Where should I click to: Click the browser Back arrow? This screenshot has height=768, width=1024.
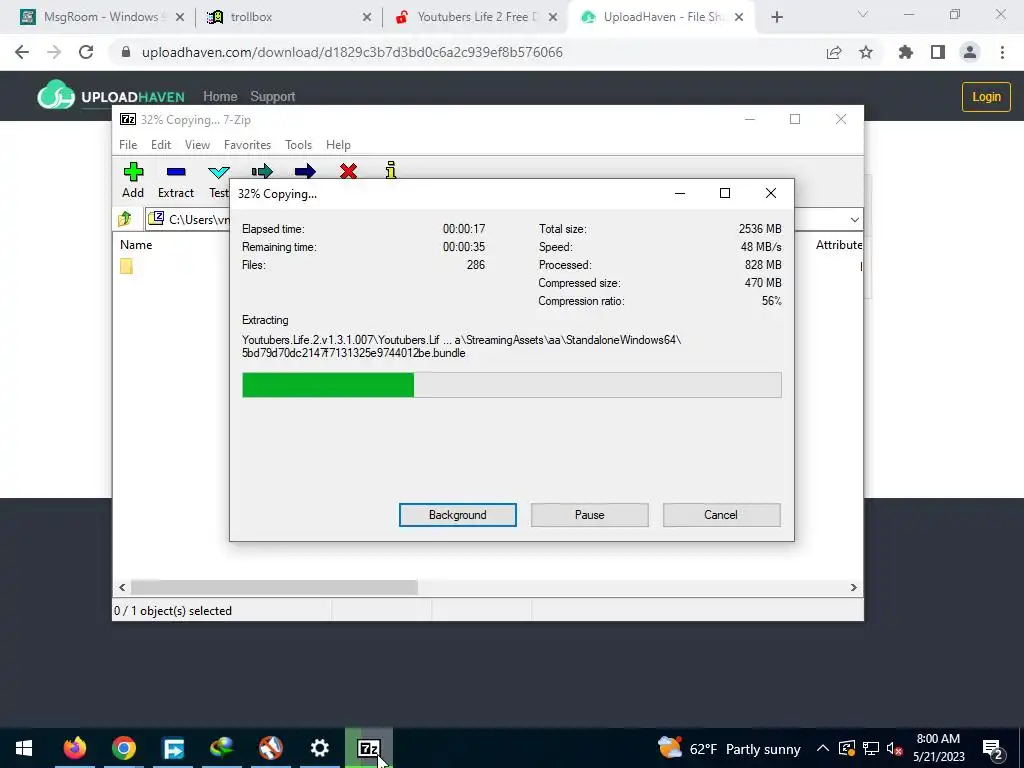pos(22,52)
